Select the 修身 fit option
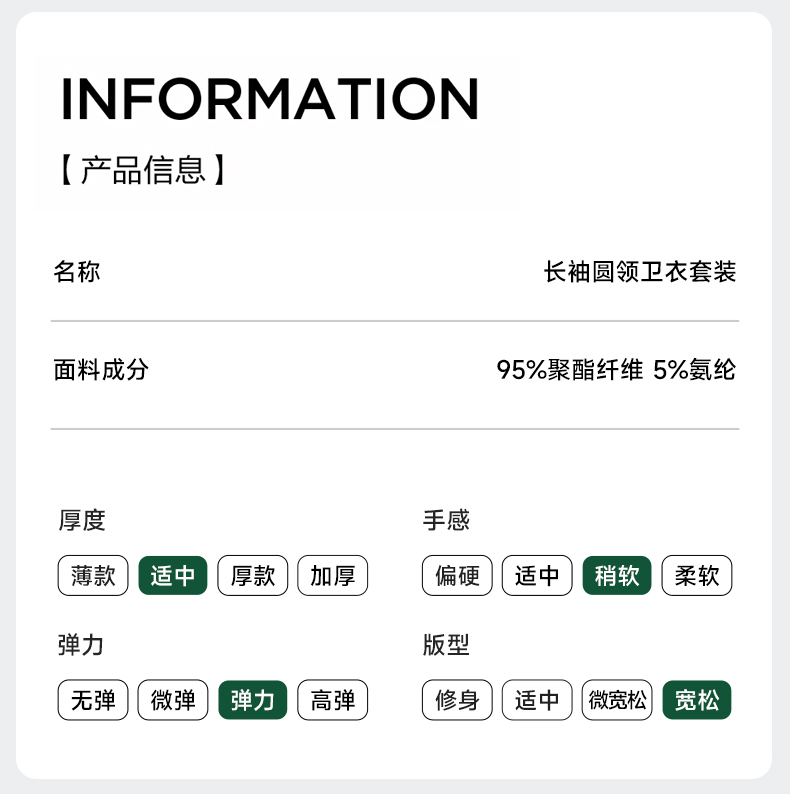This screenshot has height=794, width=790. click(x=457, y=700)
